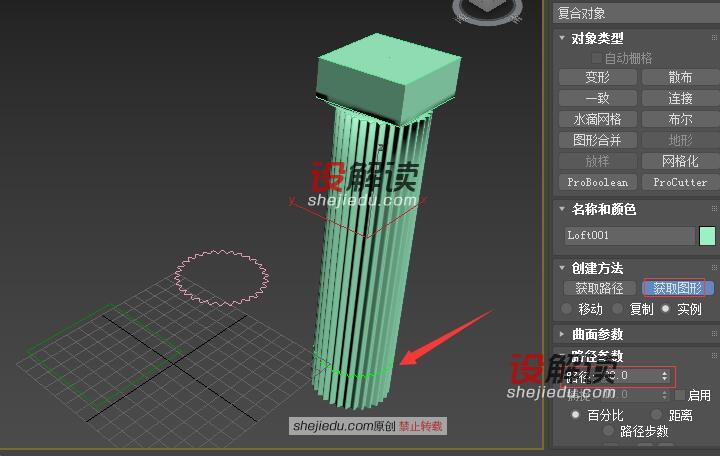Screen dimensions: 720x456
Task: Activate the ProBoolean button
Action: coord(597,182)
